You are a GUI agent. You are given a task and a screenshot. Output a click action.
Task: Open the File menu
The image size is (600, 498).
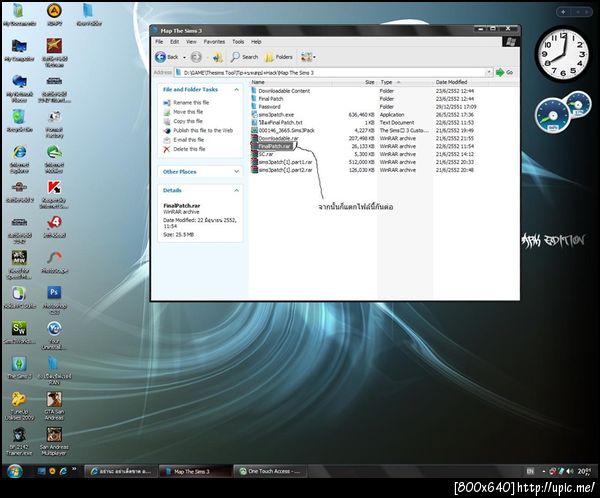159,42
